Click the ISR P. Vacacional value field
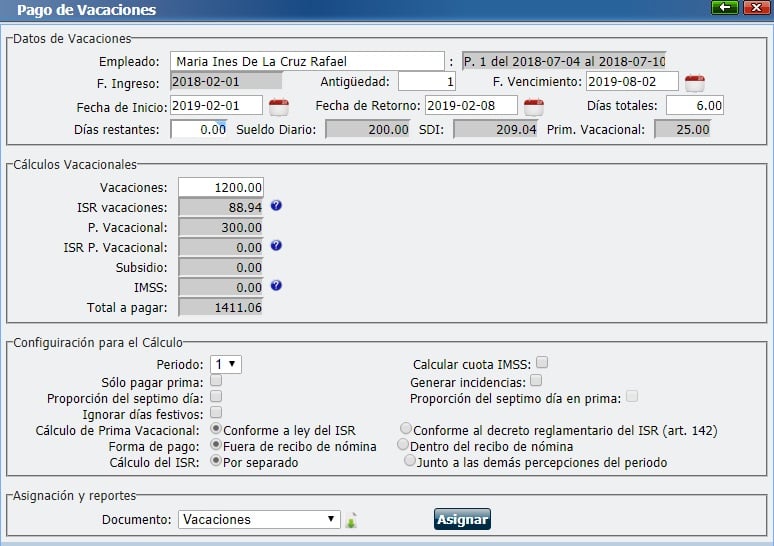 point(221,247)
